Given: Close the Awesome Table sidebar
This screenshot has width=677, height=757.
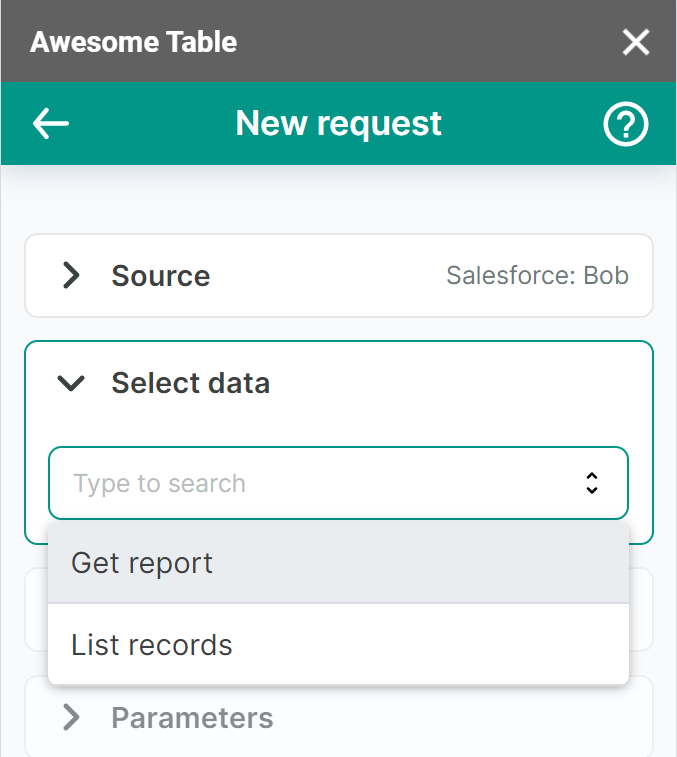Looking at the screenshot, I should (x=636, y=42).
